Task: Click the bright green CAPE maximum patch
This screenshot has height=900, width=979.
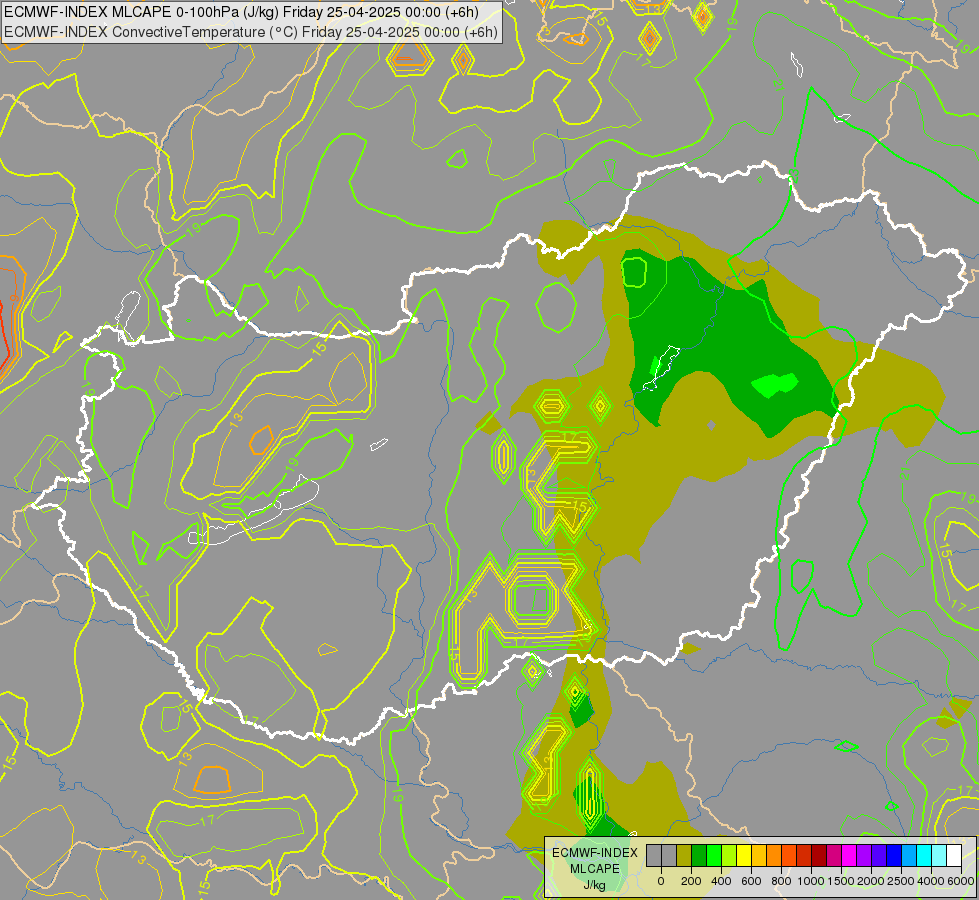Action: [774, 385]
